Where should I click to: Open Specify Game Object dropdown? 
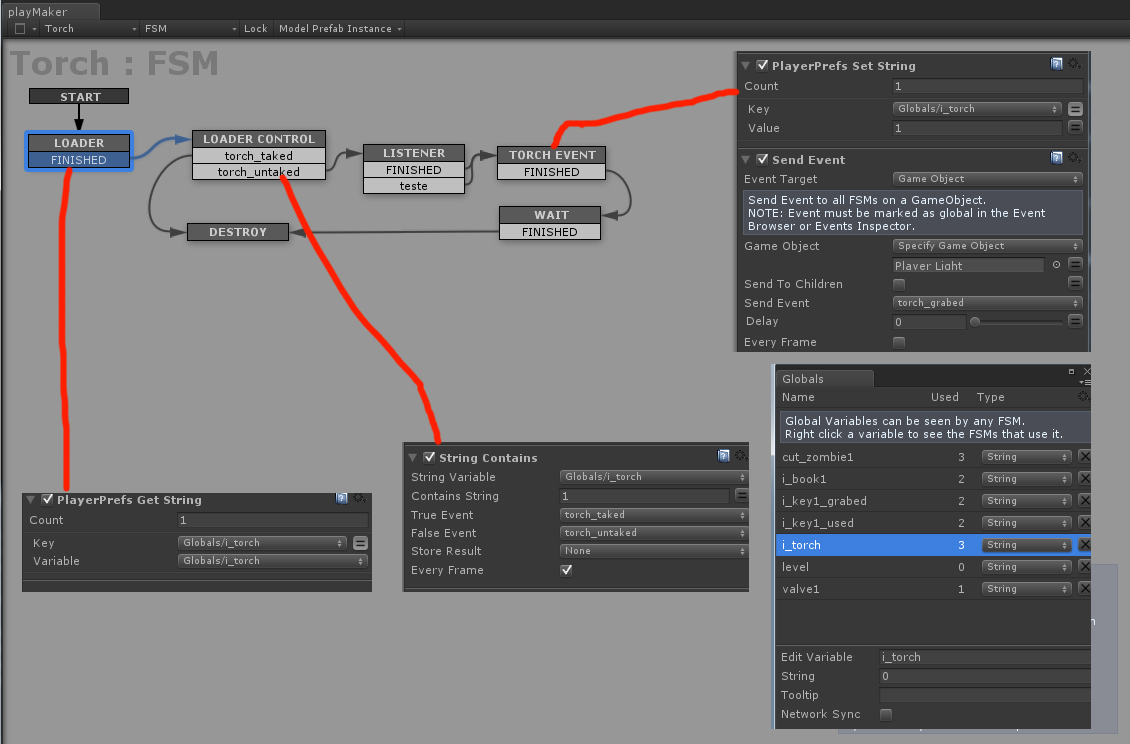tap(987, 246)
